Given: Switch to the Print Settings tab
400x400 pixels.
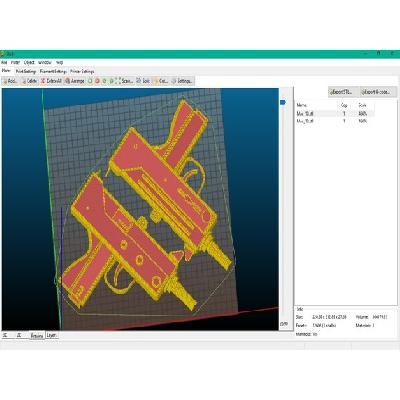Looking at the screenshot, I should point(26,71).
